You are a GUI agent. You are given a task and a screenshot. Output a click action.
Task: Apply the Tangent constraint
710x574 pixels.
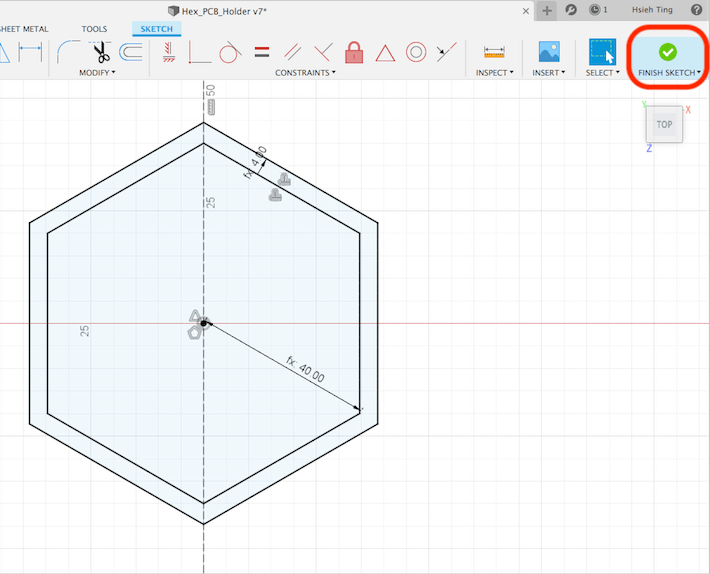[230, 52]
